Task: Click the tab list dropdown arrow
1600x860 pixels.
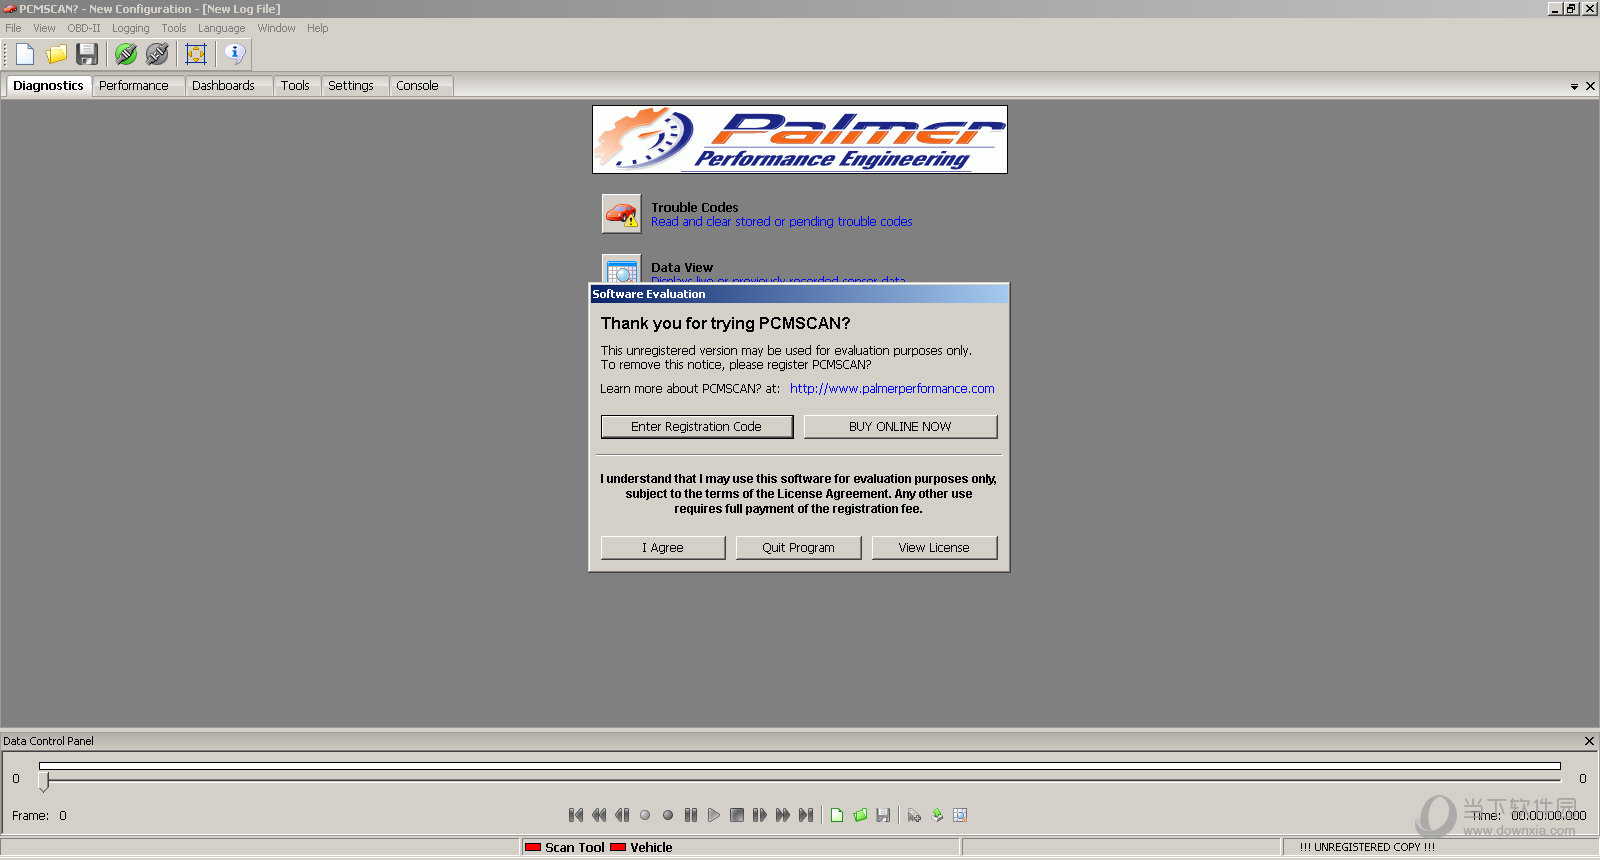Action: click(1574, 87)
